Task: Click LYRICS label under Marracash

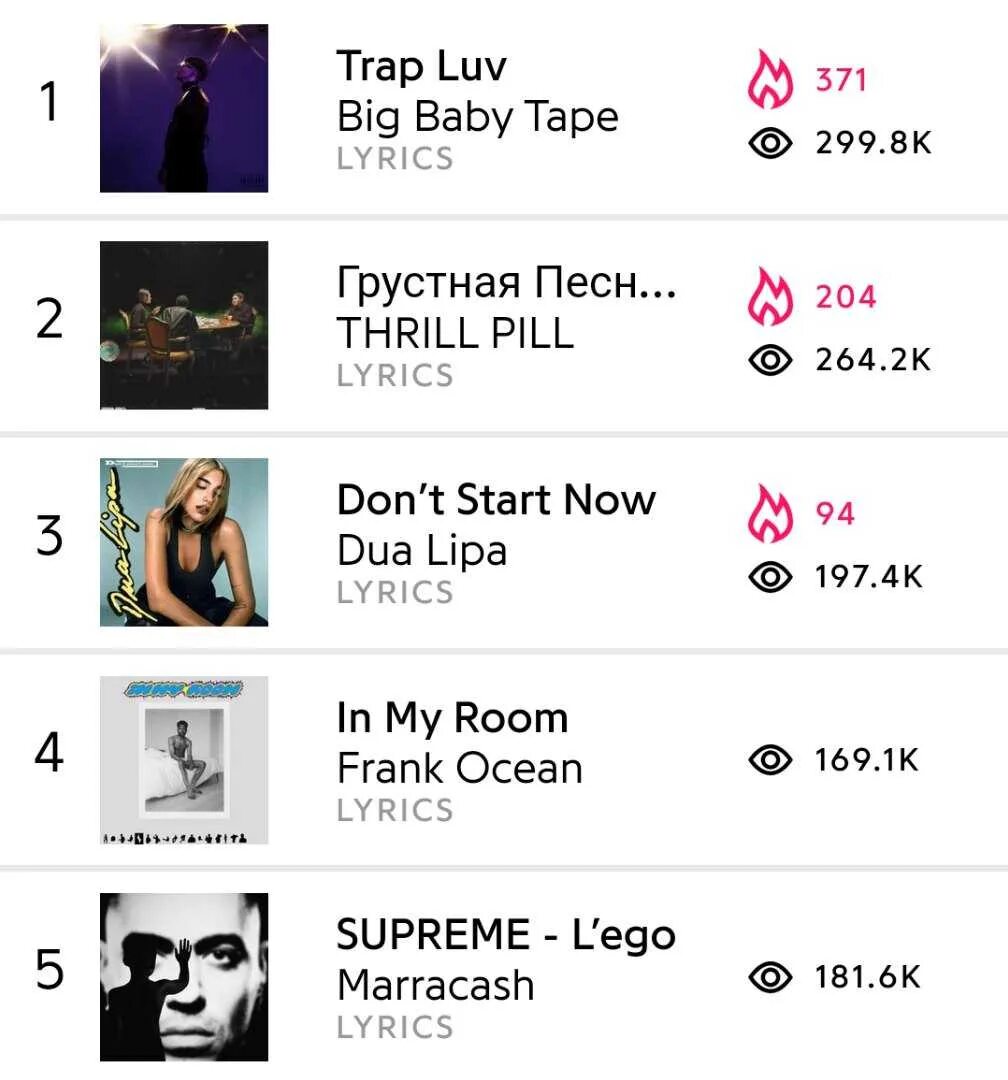Action: (395, 1027)
